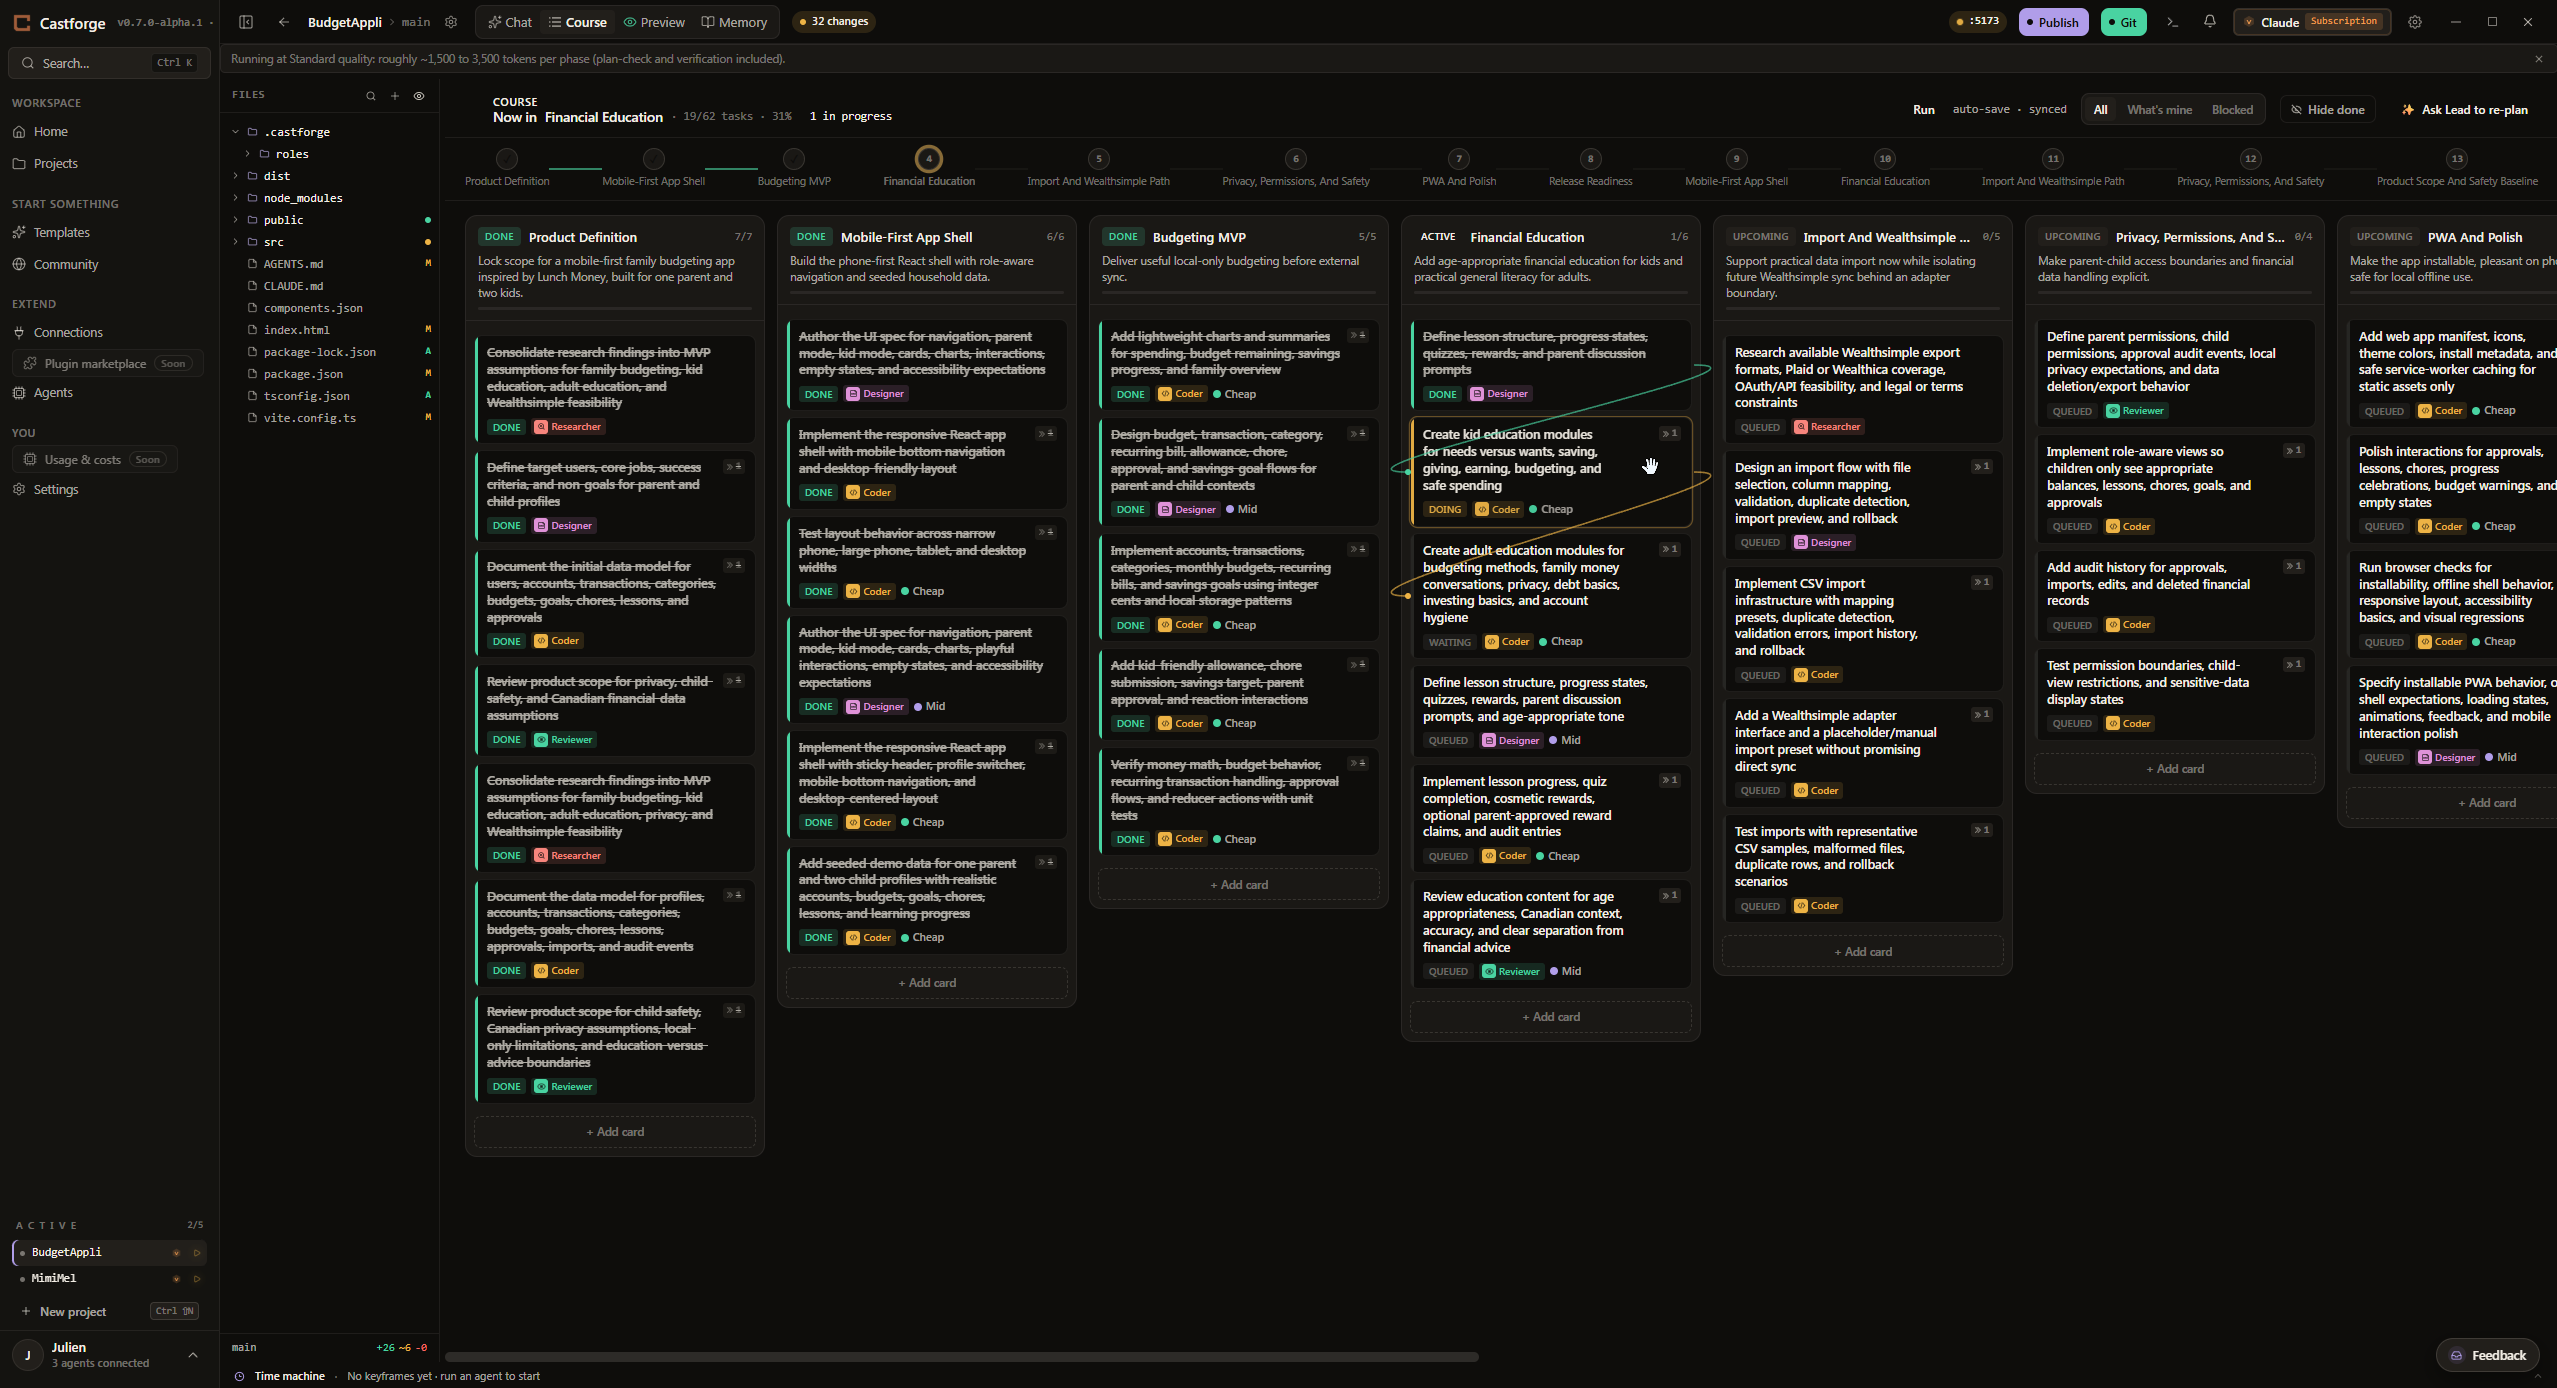Expand the src folder

point(236,242)
